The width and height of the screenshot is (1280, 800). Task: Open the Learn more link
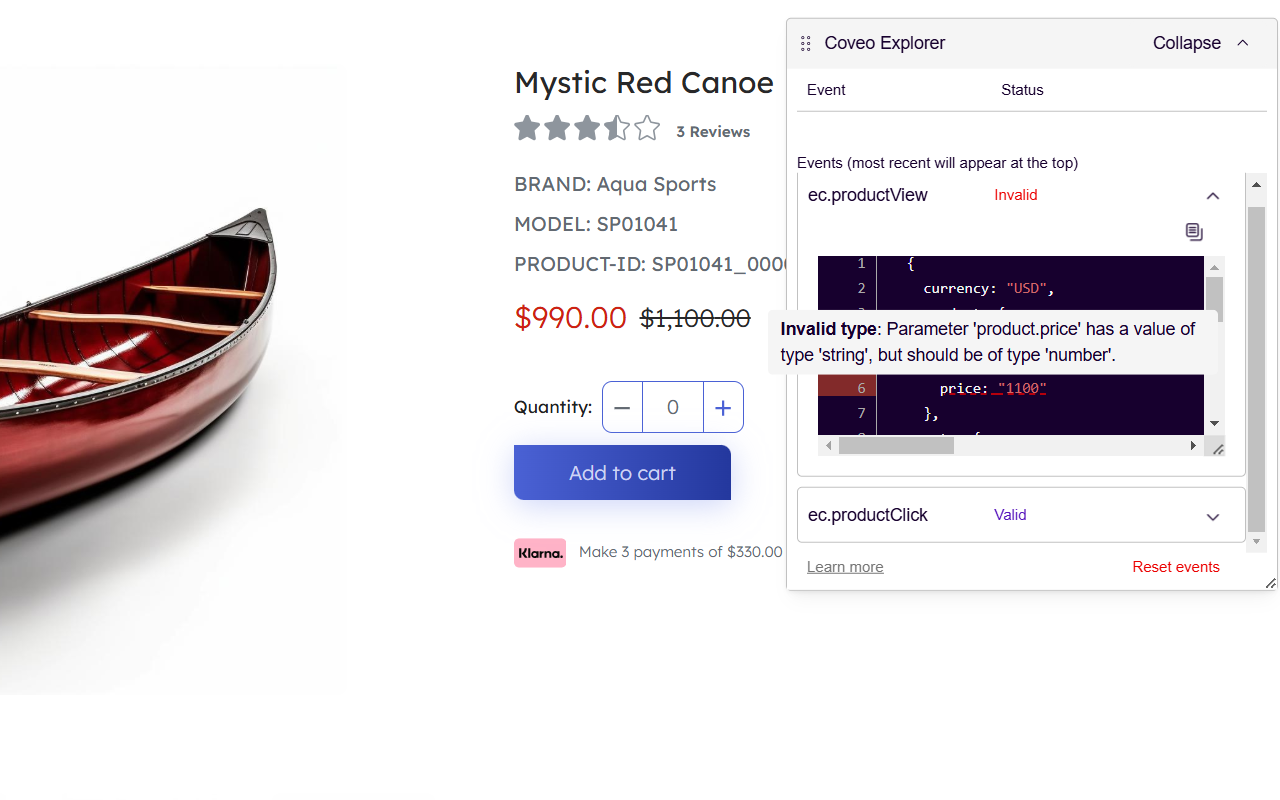[845, 567]
